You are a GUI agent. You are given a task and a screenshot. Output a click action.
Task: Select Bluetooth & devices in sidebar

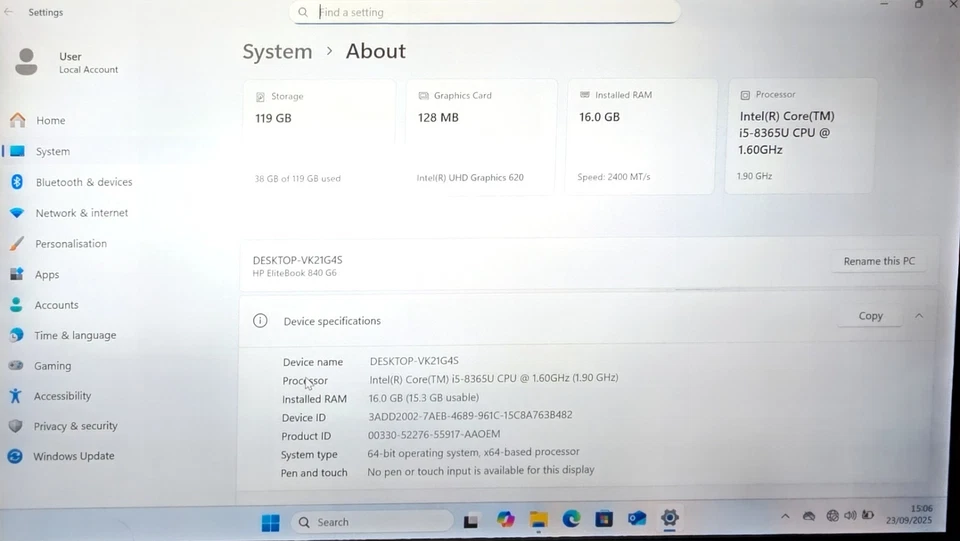[84, 182]
